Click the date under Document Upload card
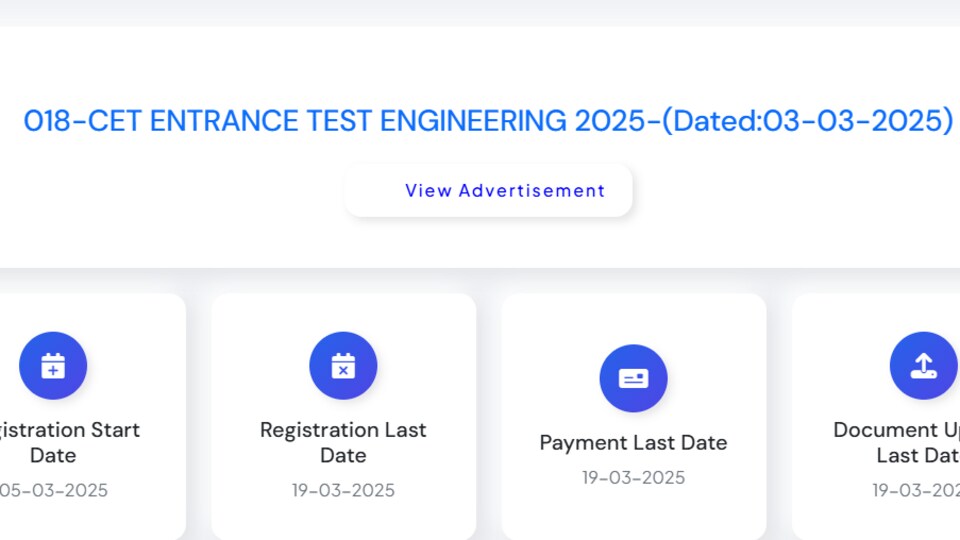This screenshot has height=540, width=960. [916, 490]
